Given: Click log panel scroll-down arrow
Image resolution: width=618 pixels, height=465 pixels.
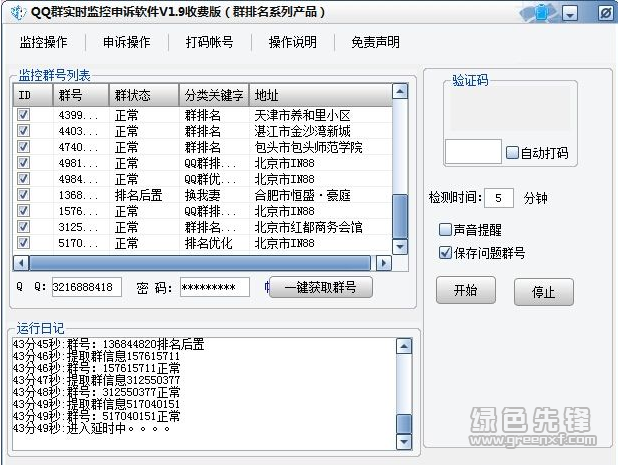Looking at the screenshot, I should point(403,442).
